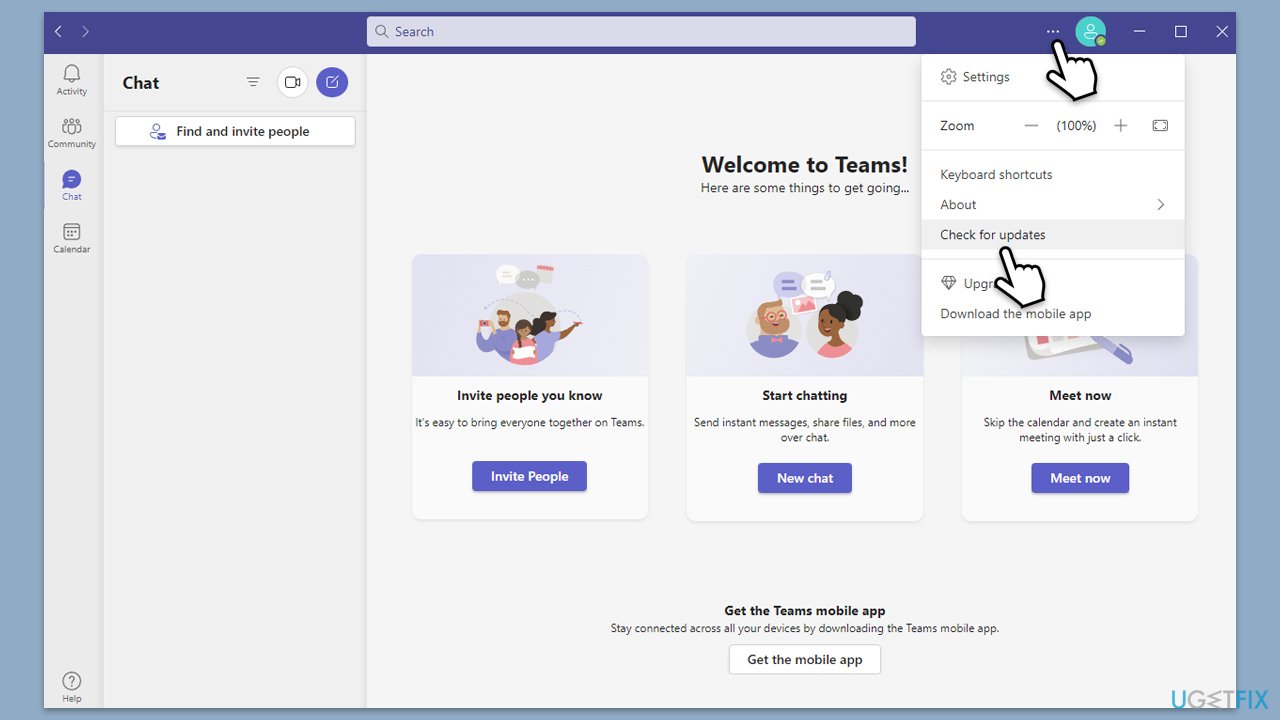Open the Calendar view

(71, 237)
